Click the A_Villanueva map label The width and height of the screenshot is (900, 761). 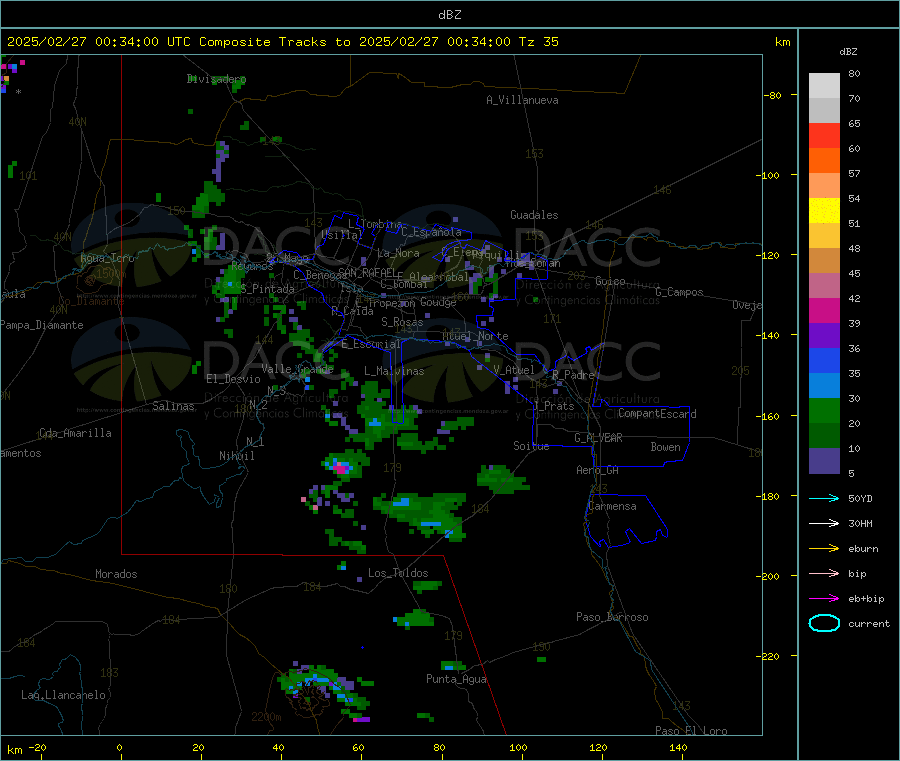pos(522,100)
